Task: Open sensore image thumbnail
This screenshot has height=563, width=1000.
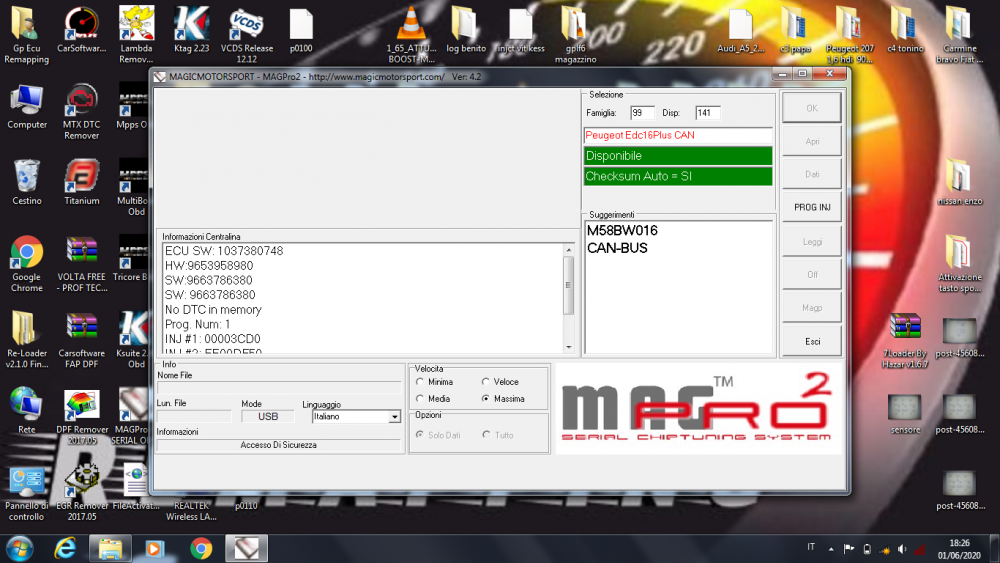Action: coord(905,414)
